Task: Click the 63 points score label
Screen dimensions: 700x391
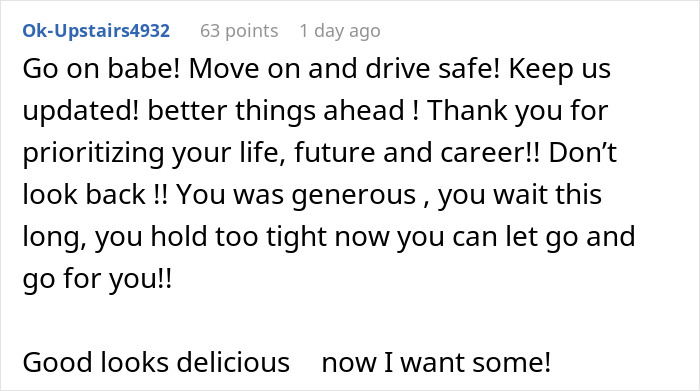Action: click(239, 31)
